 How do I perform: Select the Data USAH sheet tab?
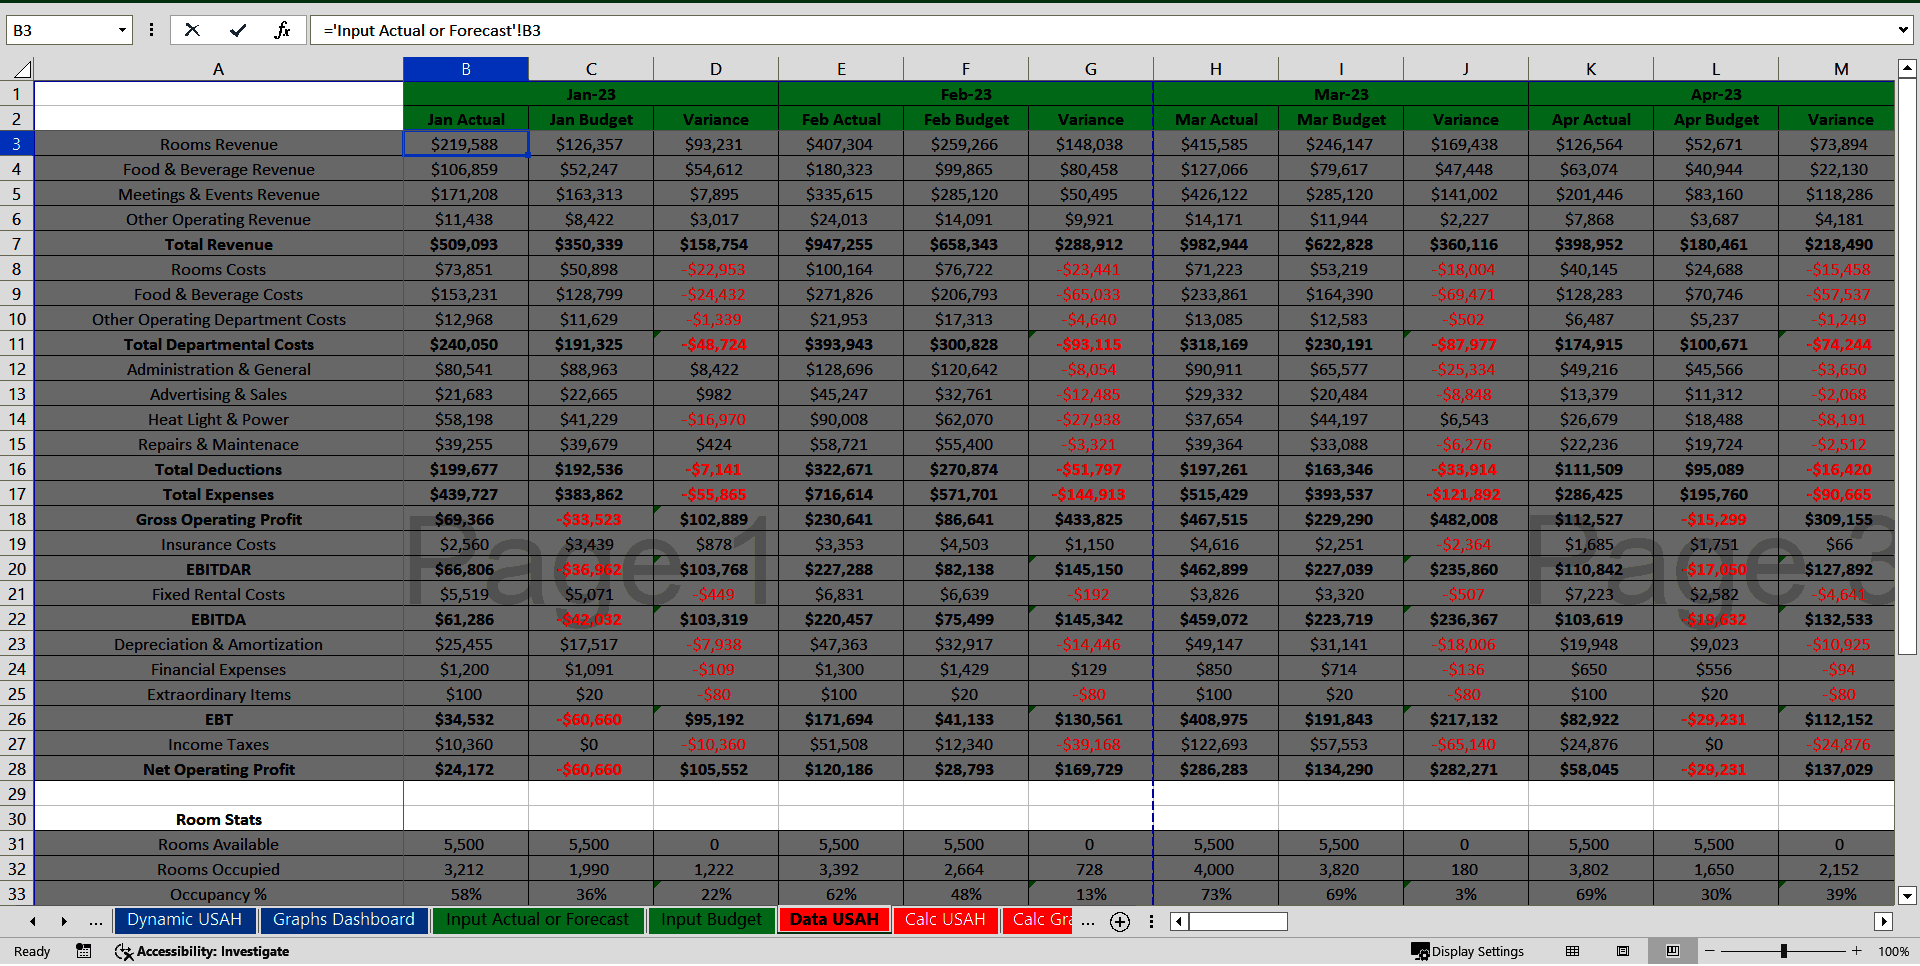coord(834,920)
